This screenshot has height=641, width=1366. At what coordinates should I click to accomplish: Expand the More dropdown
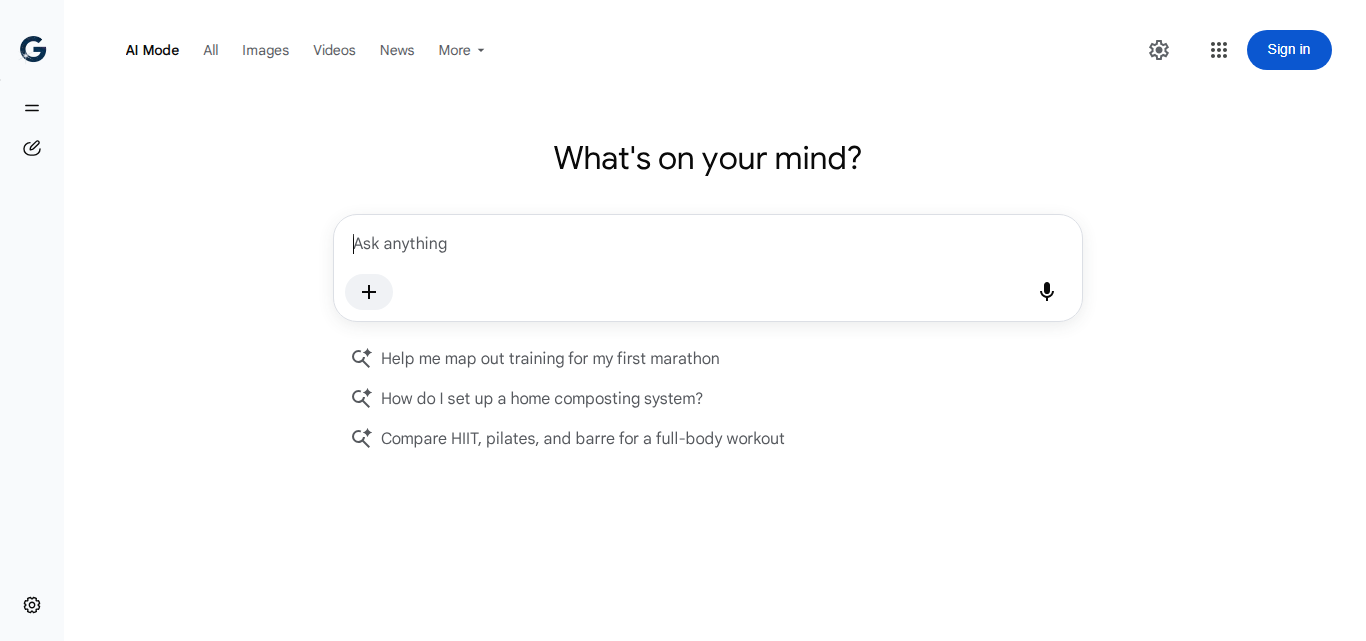[x=461, y=50]
